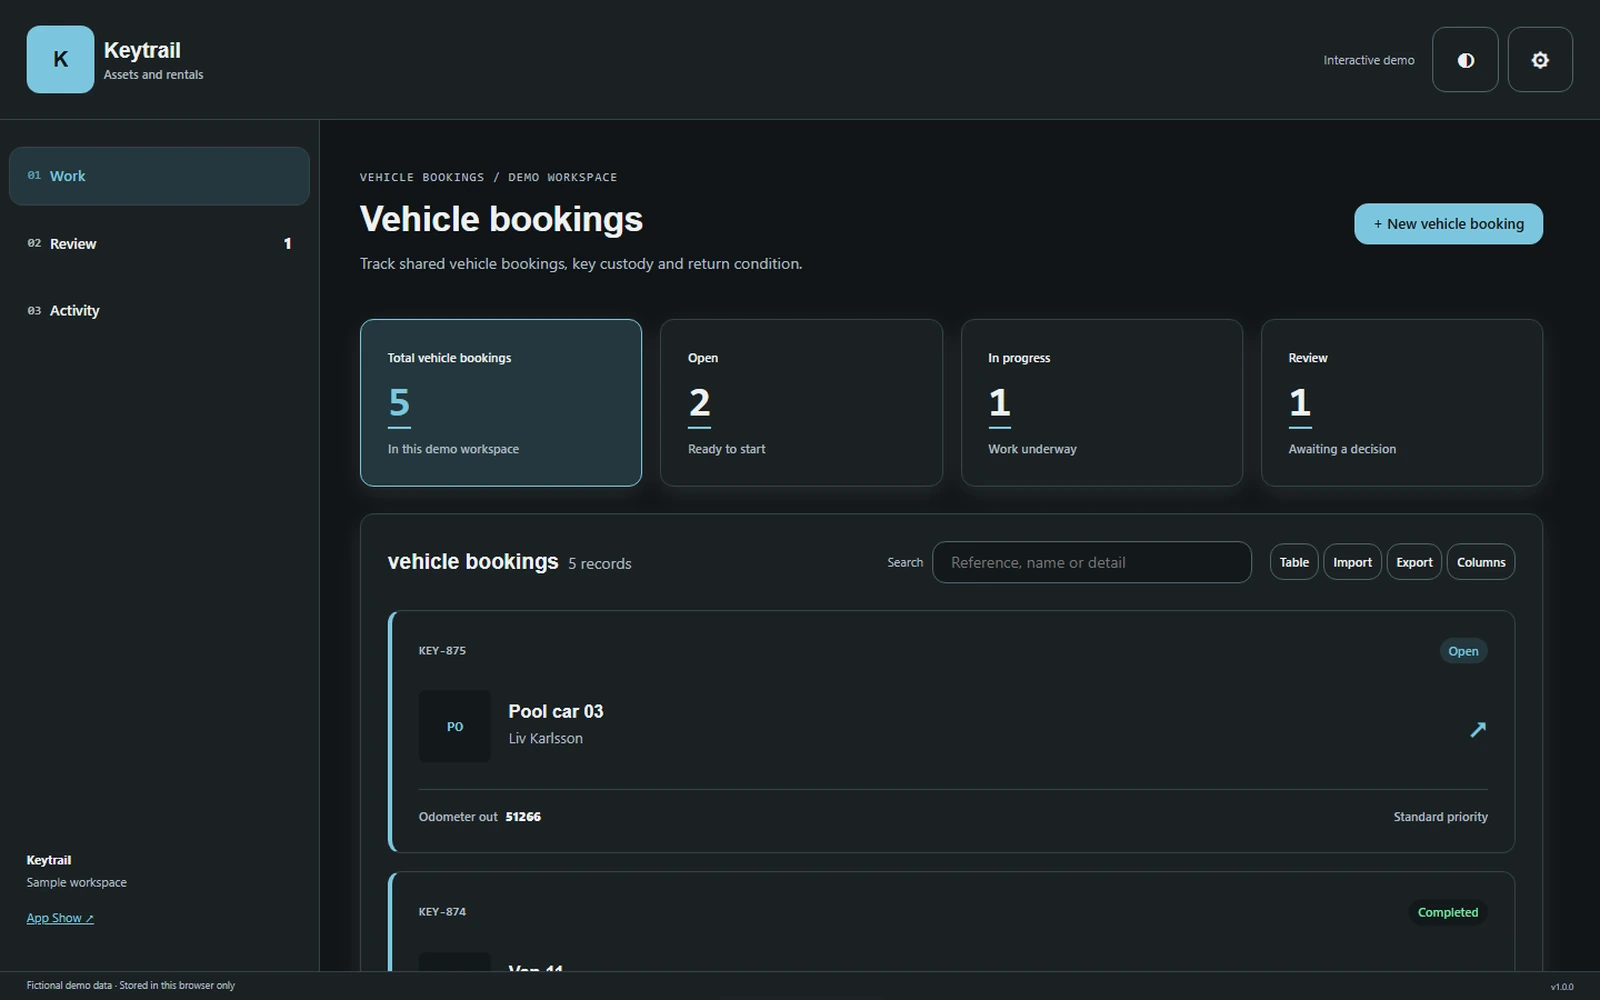Open Pool car 03 via arrow icon
The image size is (1600, 1000).
(x=1478, y=729)
